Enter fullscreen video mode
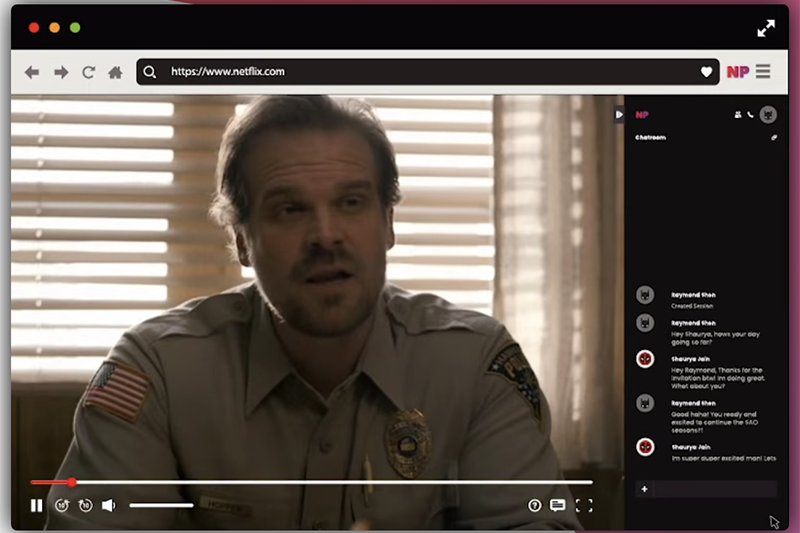This screenshot has width=800, height=533. click(x=584, y=505)
